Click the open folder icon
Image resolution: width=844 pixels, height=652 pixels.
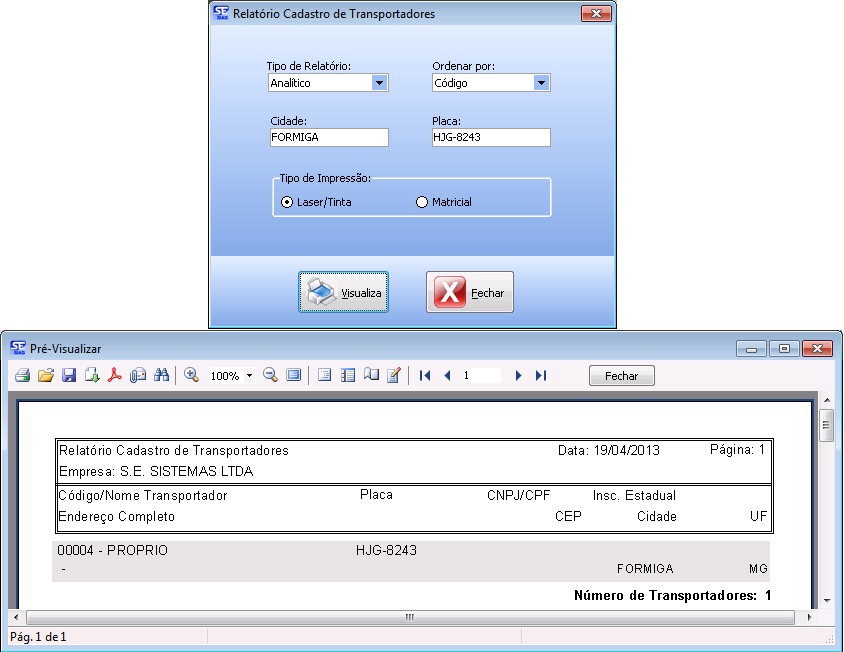[x=45, y=376]
